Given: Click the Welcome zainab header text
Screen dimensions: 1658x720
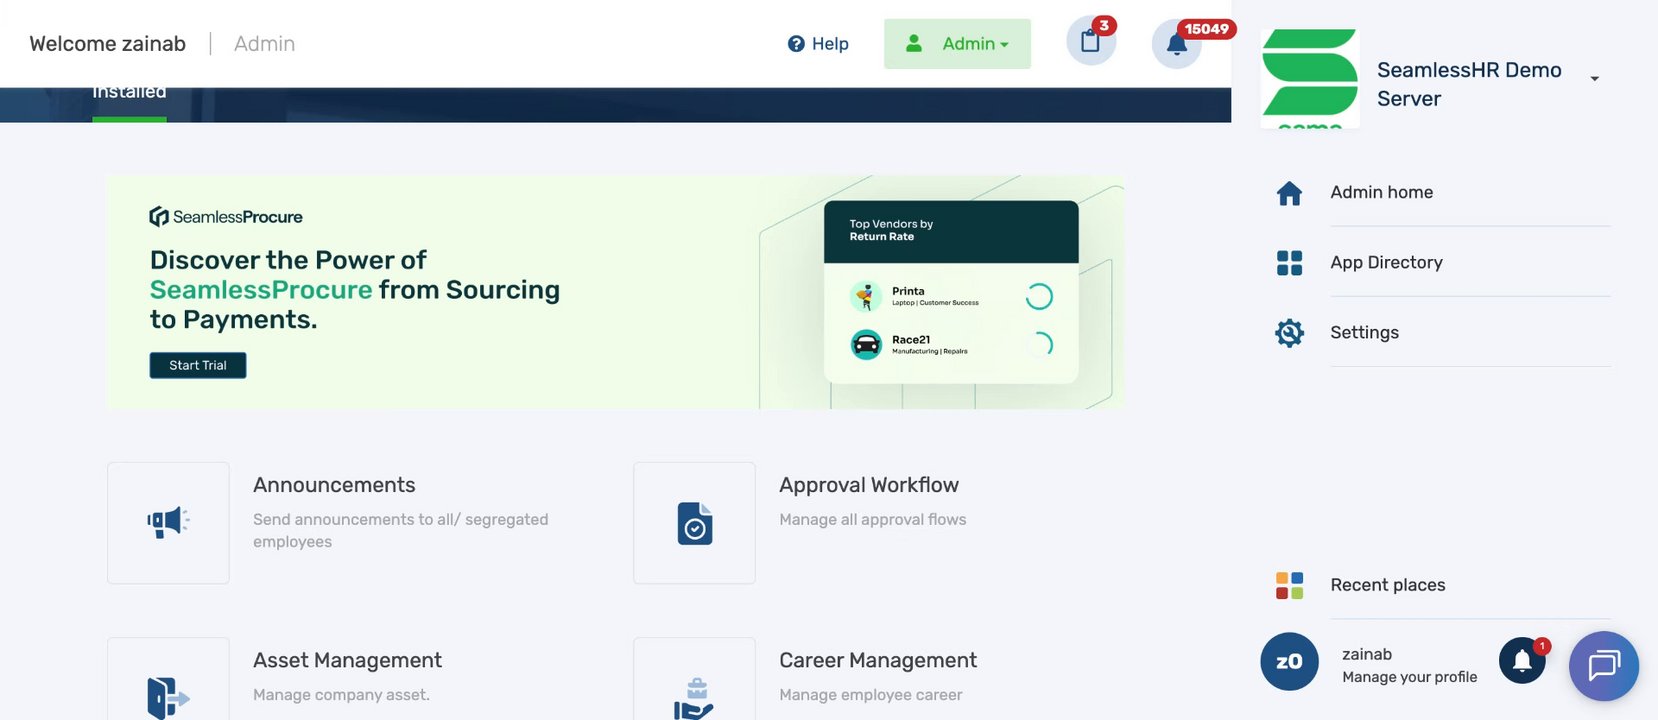Looking at the screenshot, I should click(x=107, y=44).
